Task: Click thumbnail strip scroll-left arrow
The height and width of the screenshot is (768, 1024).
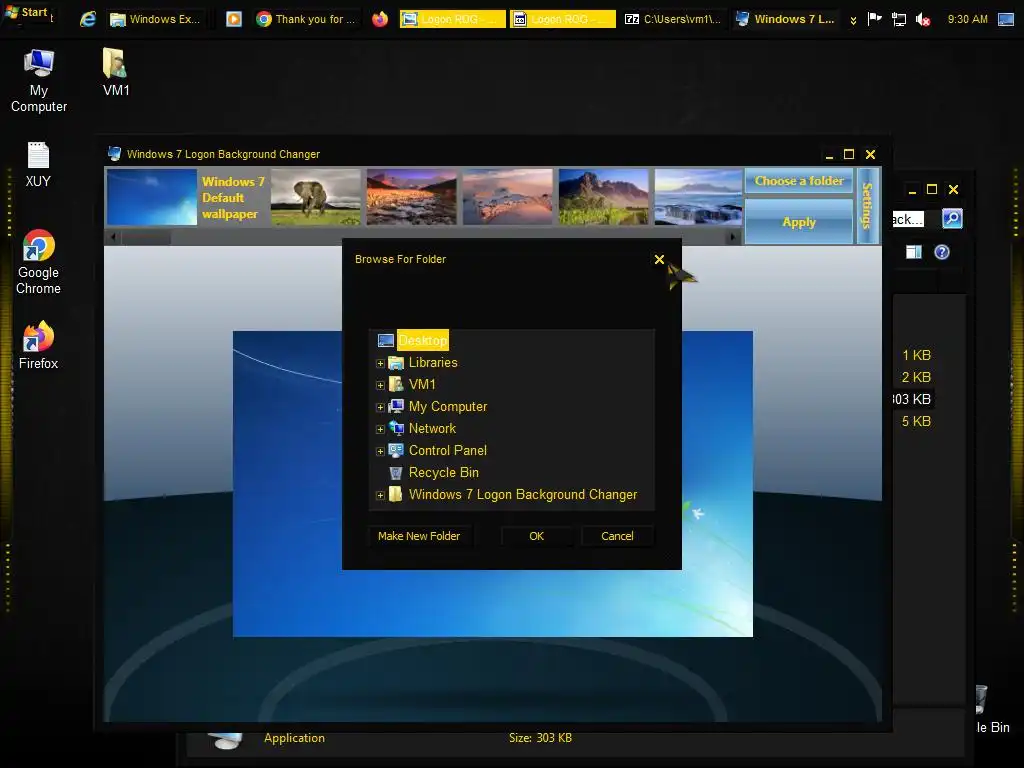Action: click(113, 237)
